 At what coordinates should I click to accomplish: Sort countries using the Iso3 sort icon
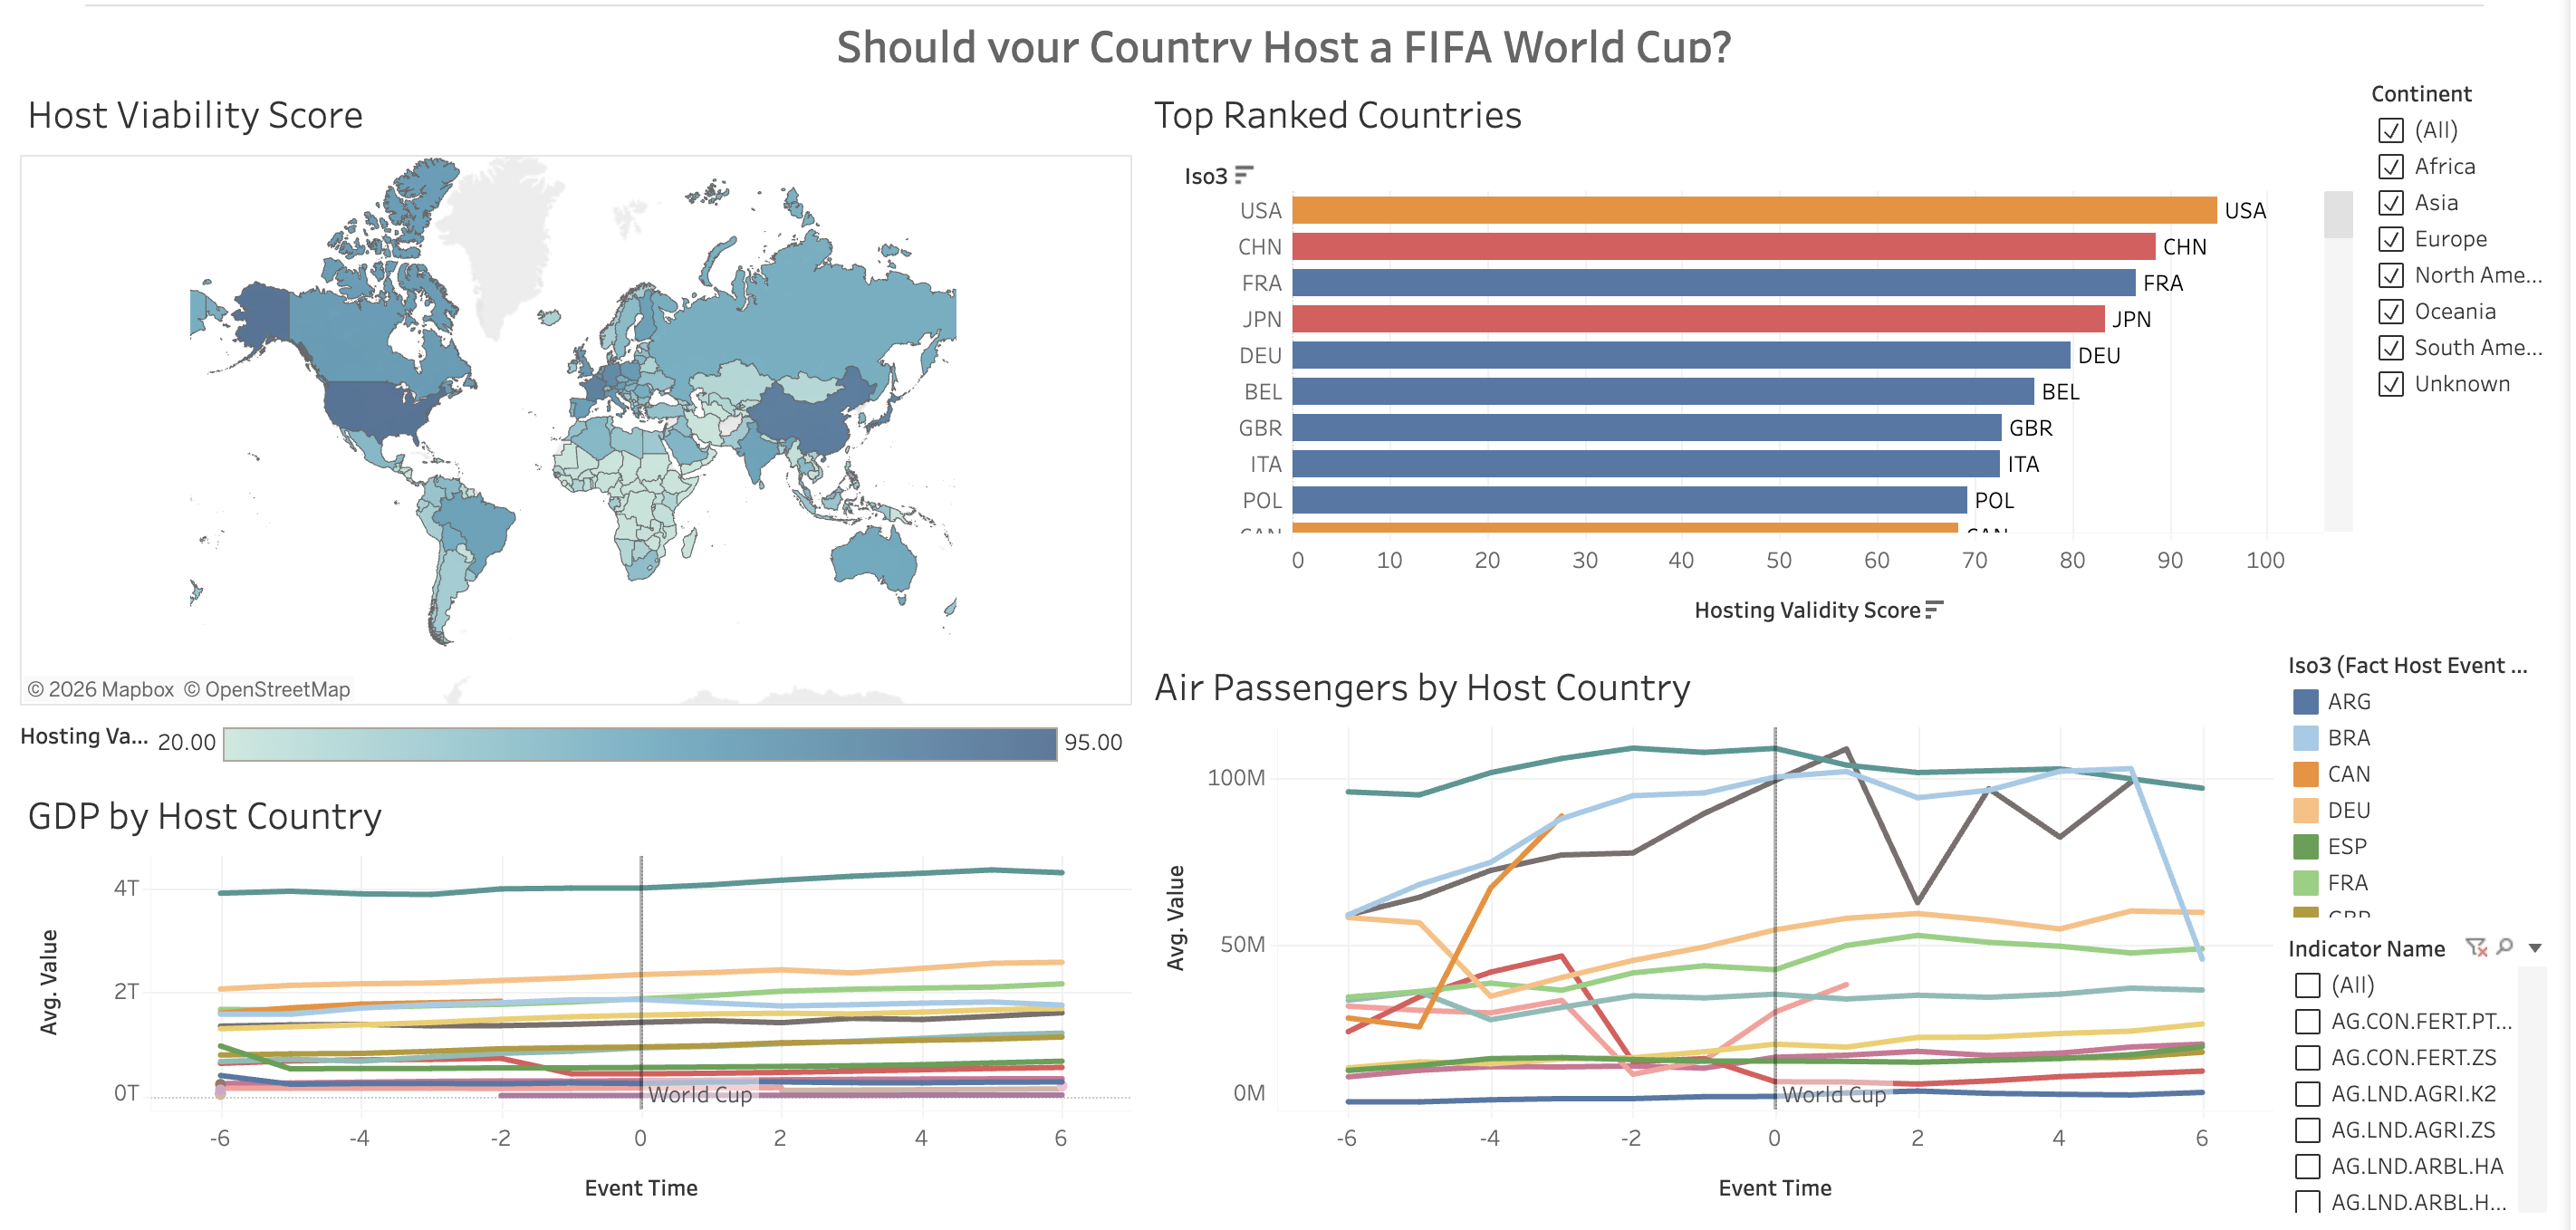[1244, 173]
